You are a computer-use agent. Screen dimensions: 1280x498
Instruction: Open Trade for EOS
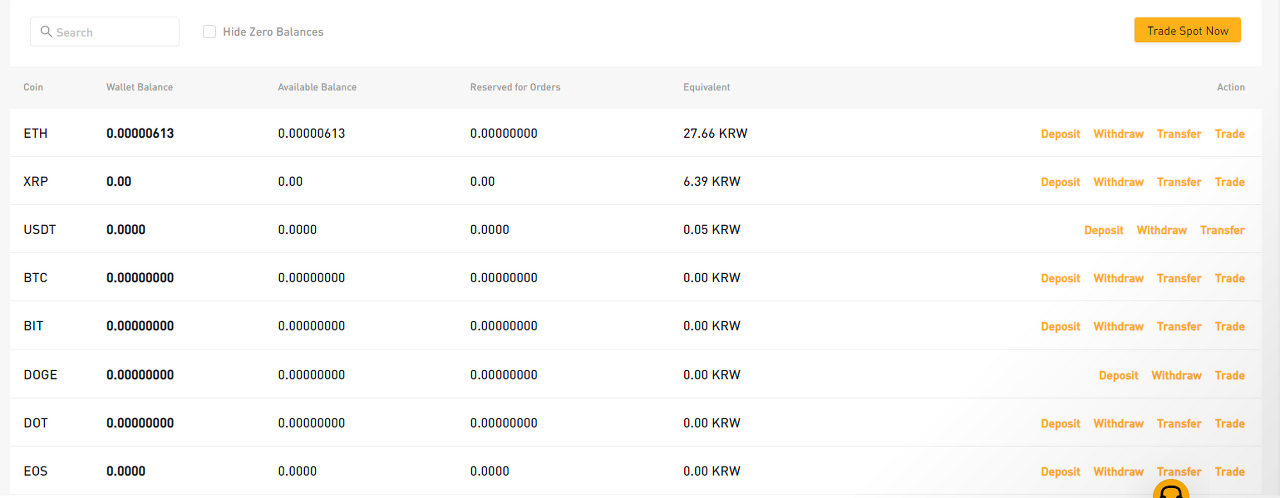tap(1229, 471)
